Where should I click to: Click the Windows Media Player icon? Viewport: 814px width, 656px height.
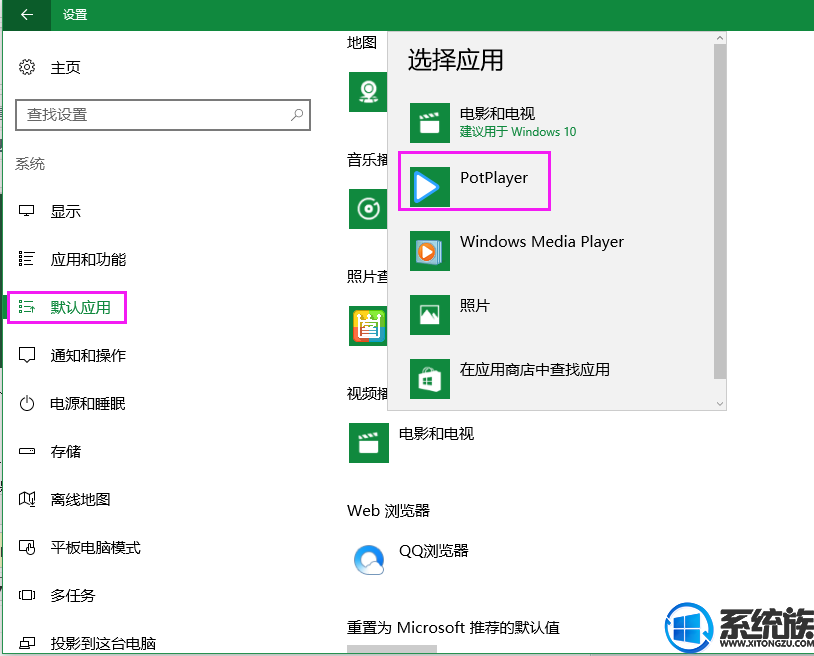point(430,251)
